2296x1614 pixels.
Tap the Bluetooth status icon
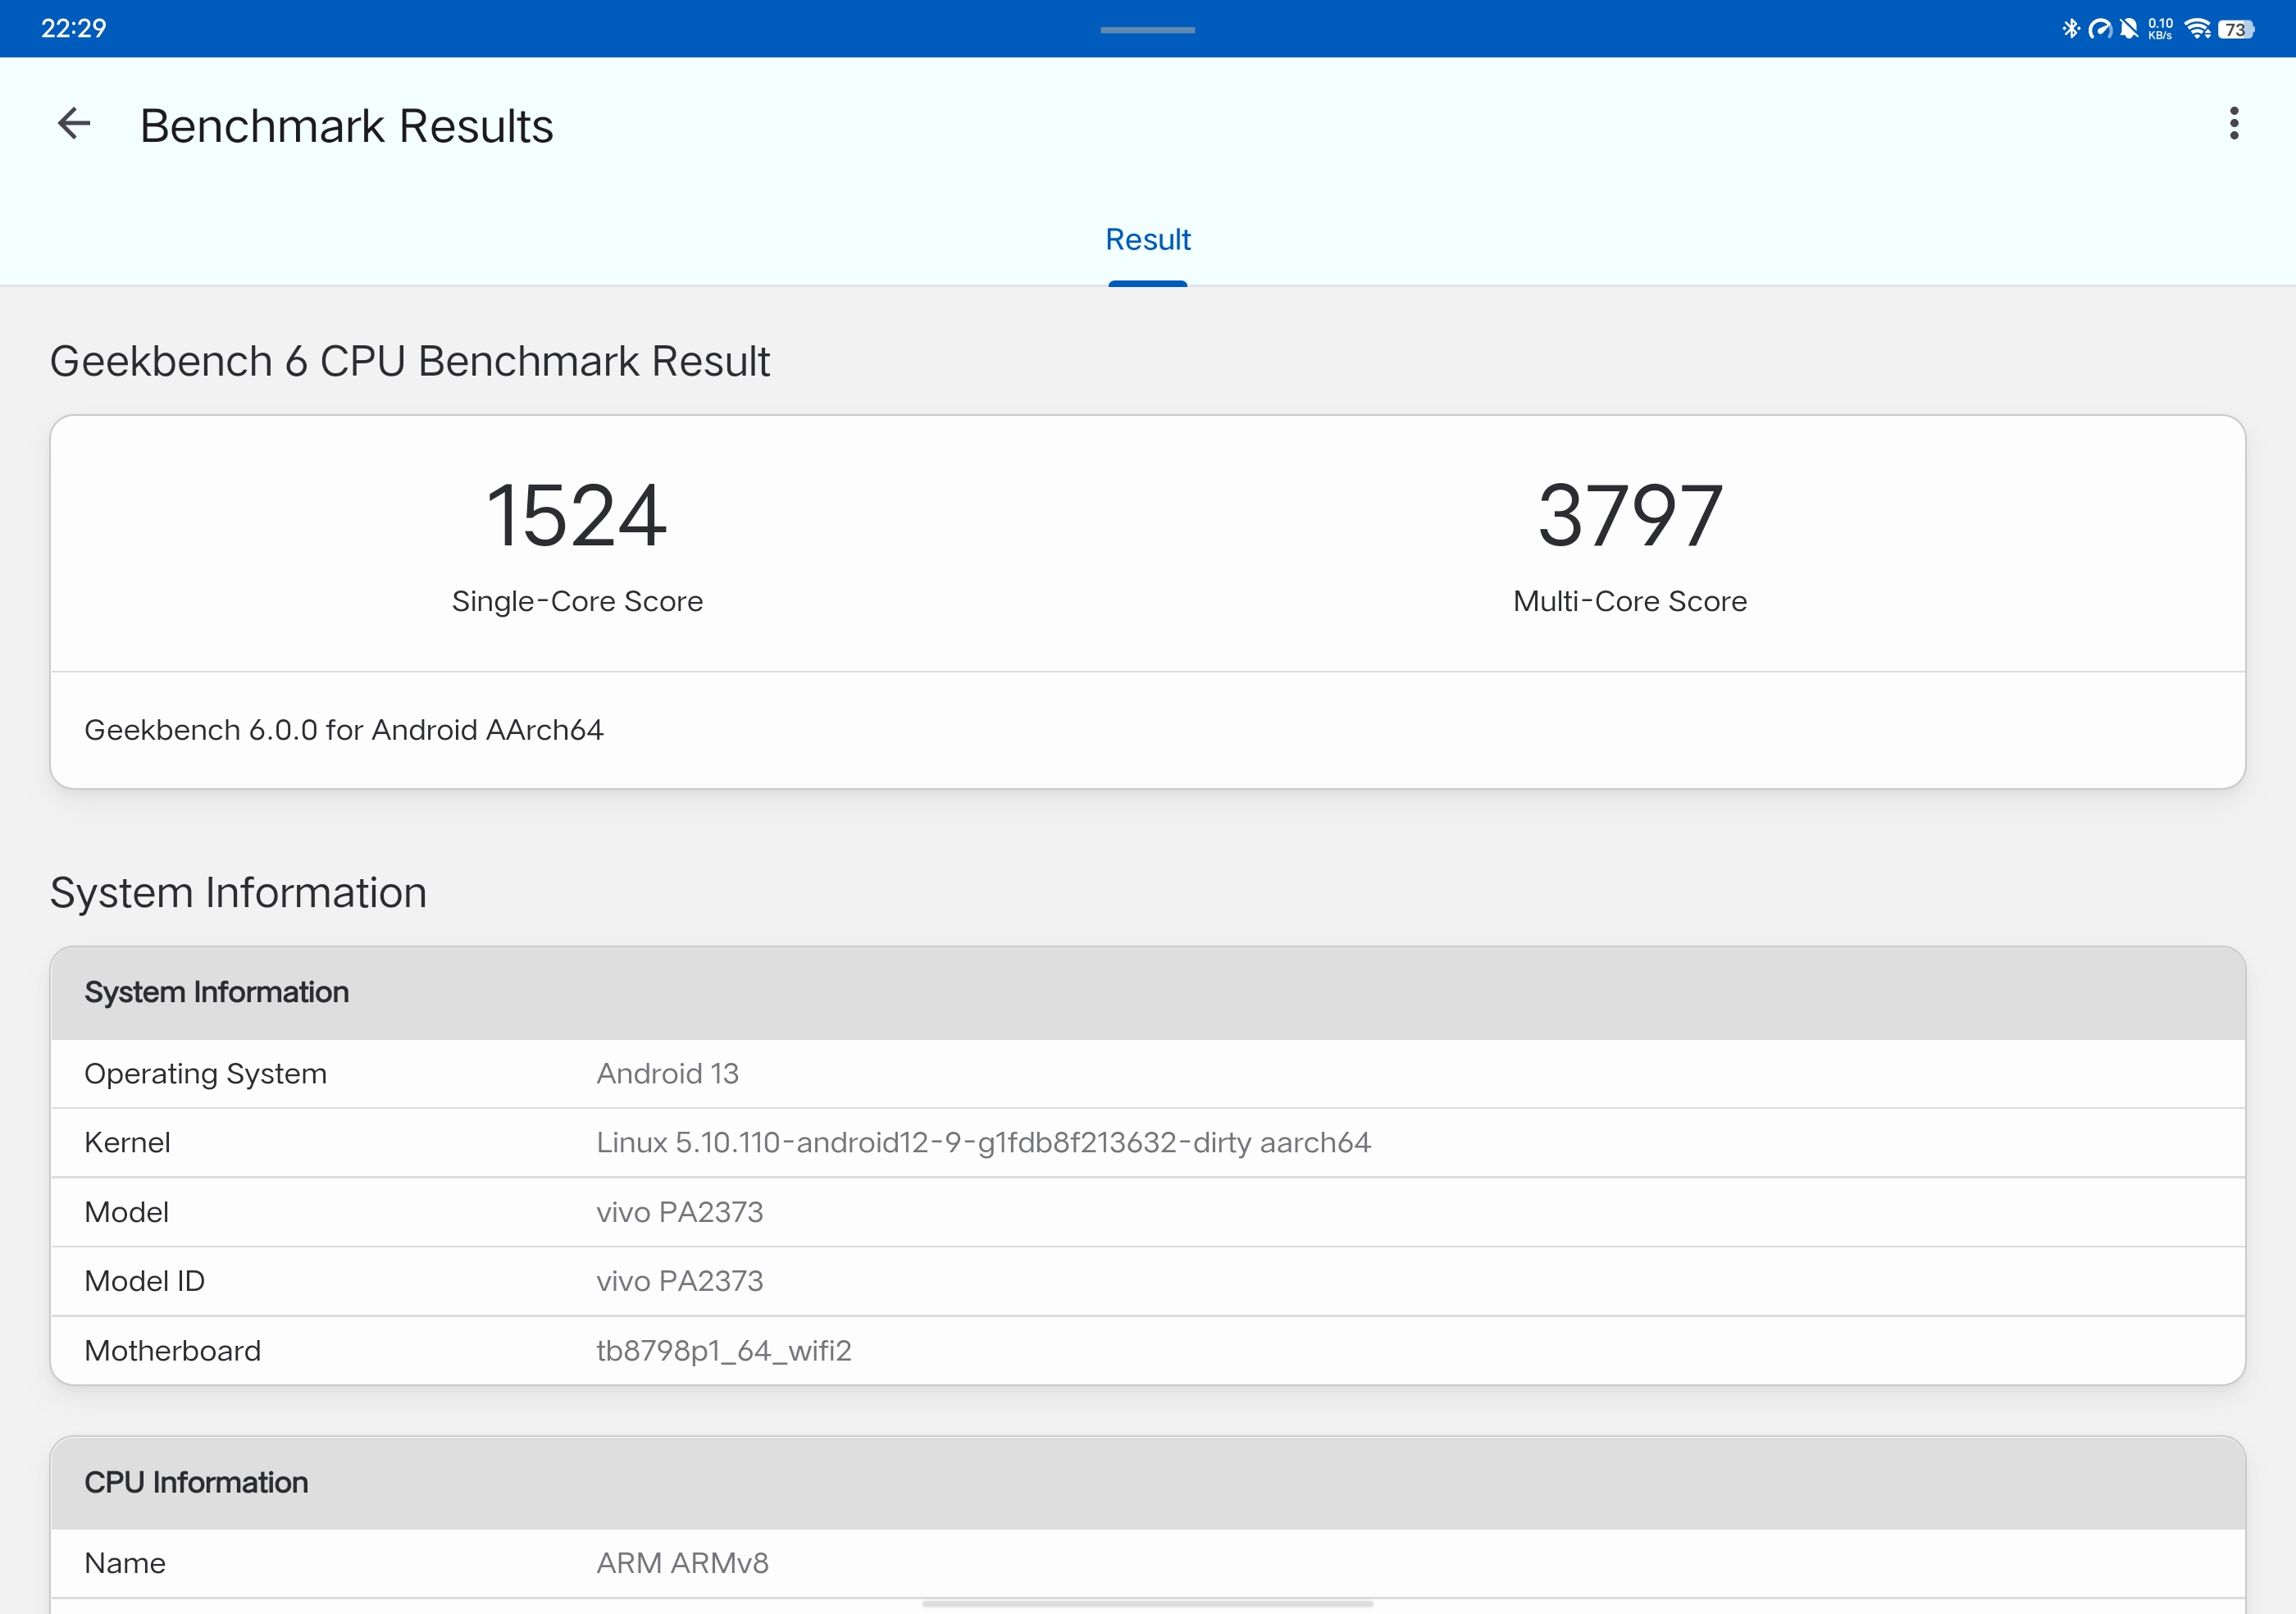2070,28
